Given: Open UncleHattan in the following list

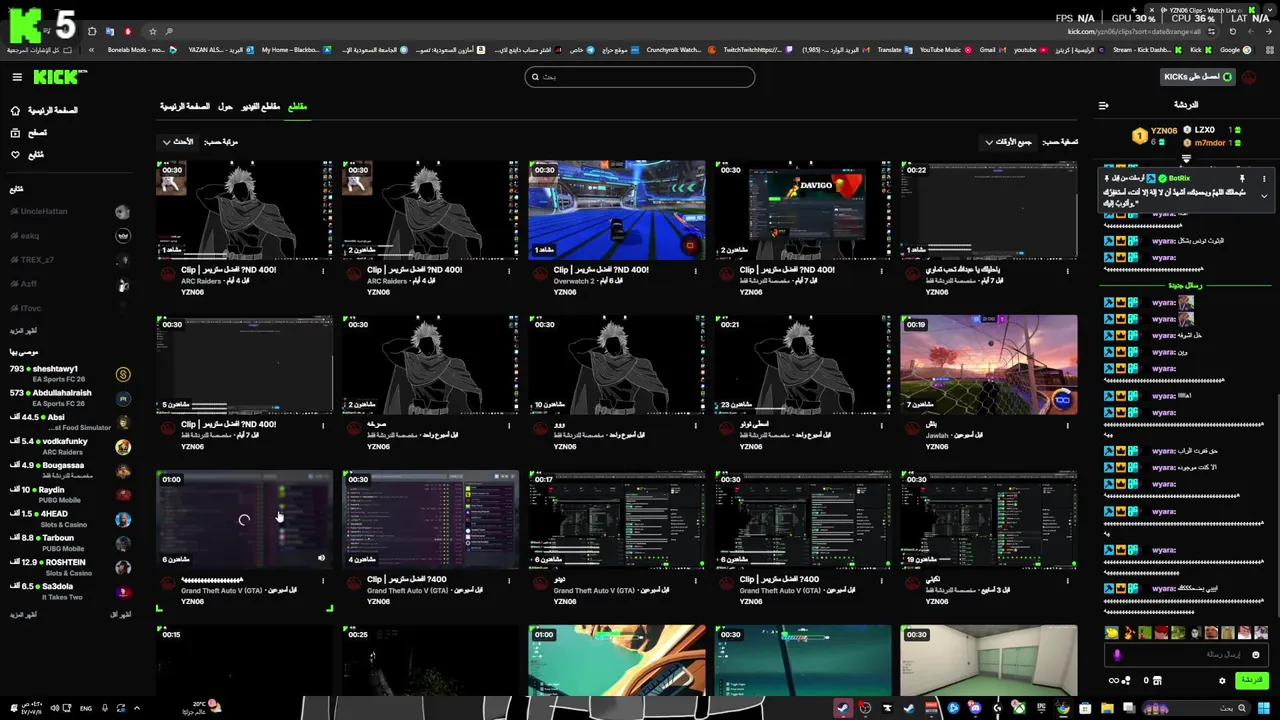Looking at the screenshot, I should point(70,212).
